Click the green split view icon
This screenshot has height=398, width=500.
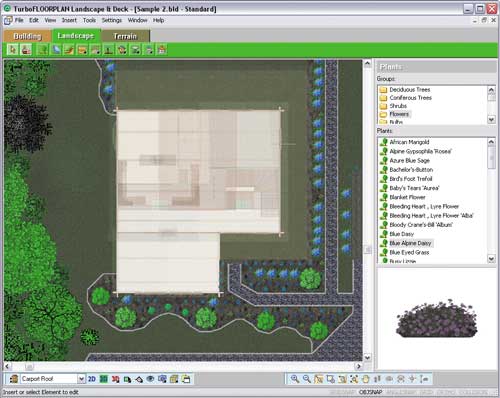coord(104,379)
